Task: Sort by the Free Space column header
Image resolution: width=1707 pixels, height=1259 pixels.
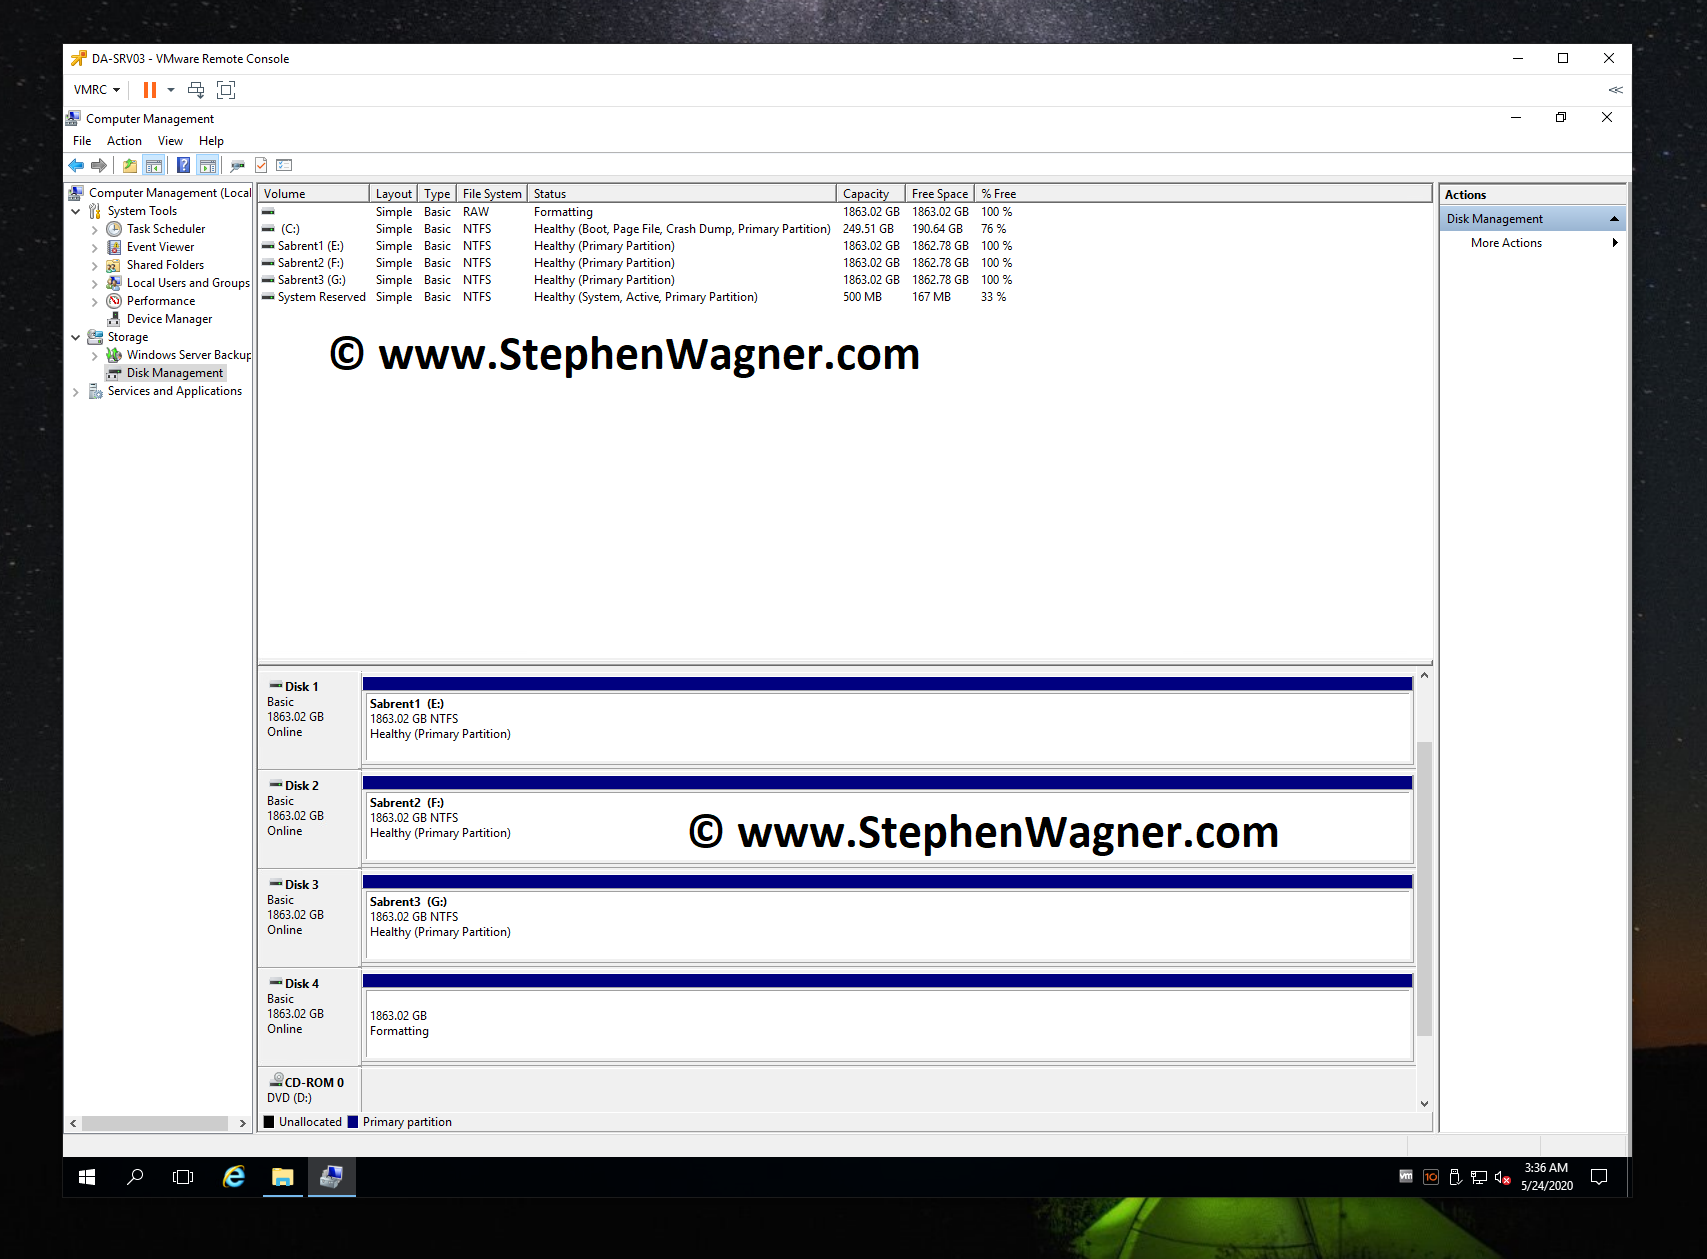Action: tap(940, 194)
